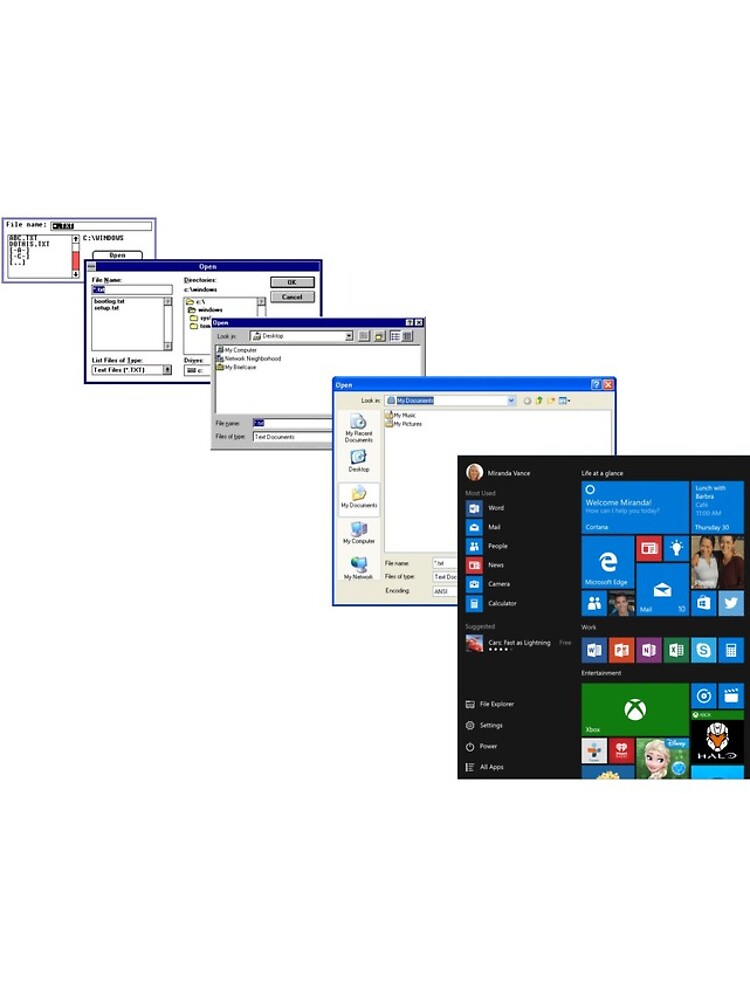This screenshot has height=1000, width=750.
Task: Open the Disney Frozen tile
Action: pyautogui.click(x=662, y=758)
